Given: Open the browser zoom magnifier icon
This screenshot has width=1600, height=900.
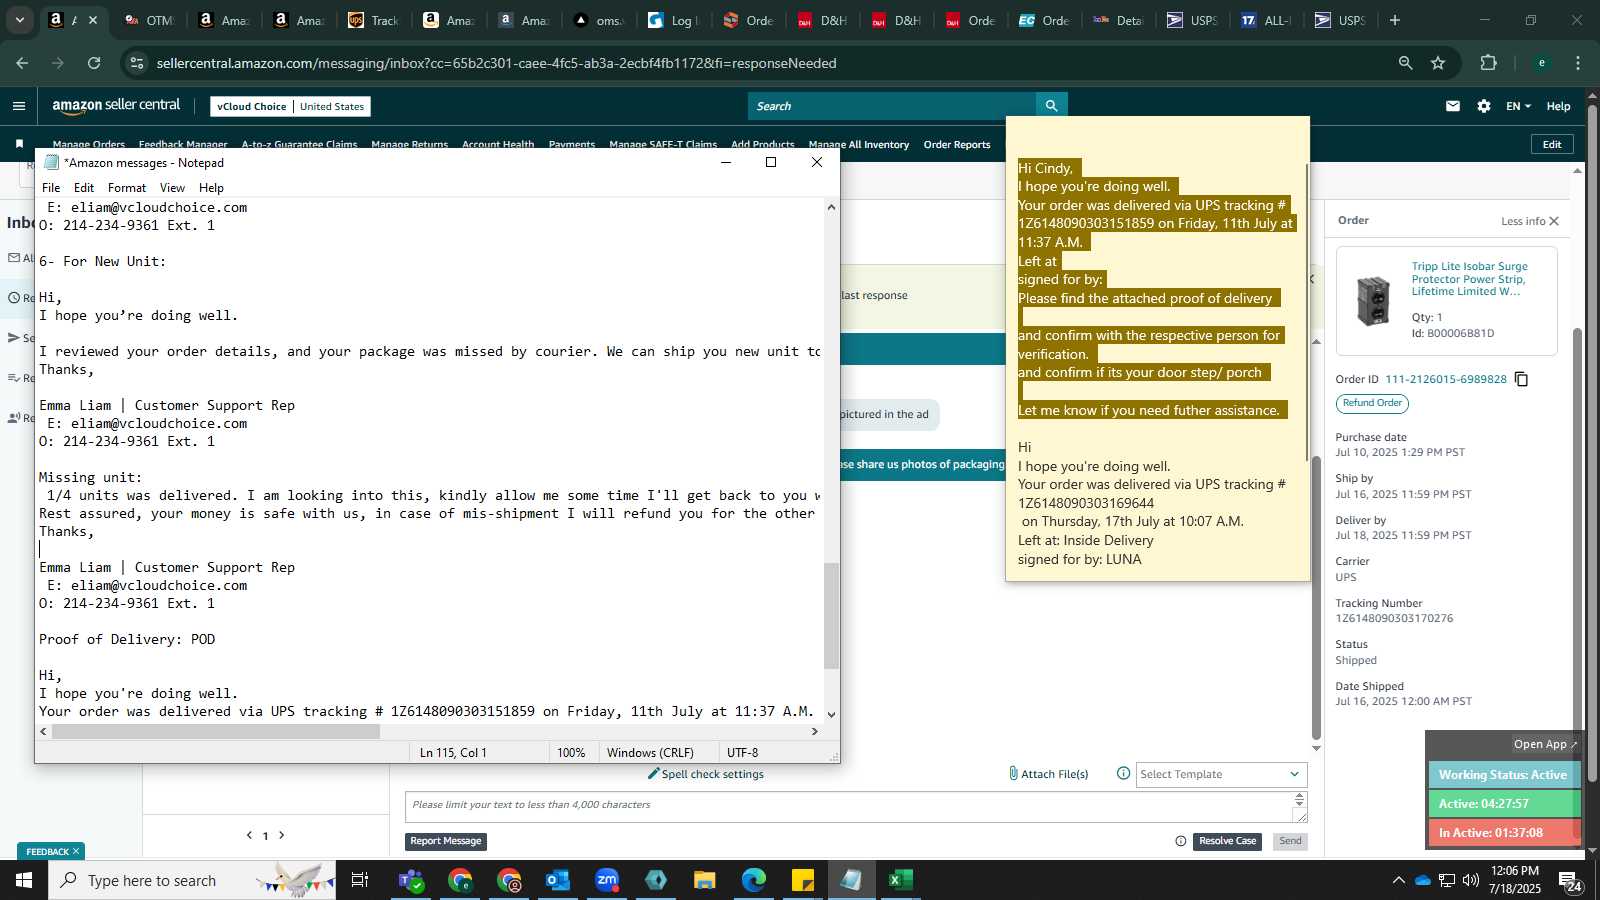Looking at the screenshot, I should click(x=1405, y=63).
